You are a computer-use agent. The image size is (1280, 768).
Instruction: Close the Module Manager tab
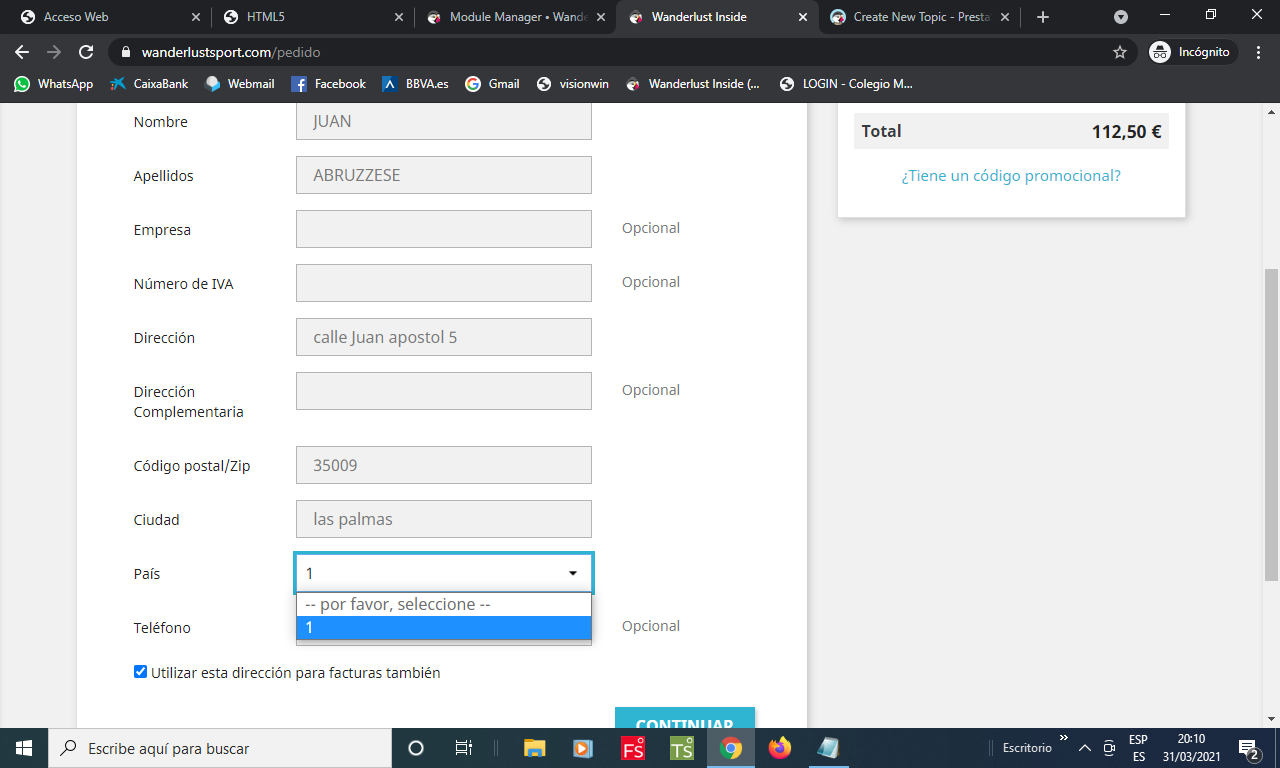click(600, 17)
